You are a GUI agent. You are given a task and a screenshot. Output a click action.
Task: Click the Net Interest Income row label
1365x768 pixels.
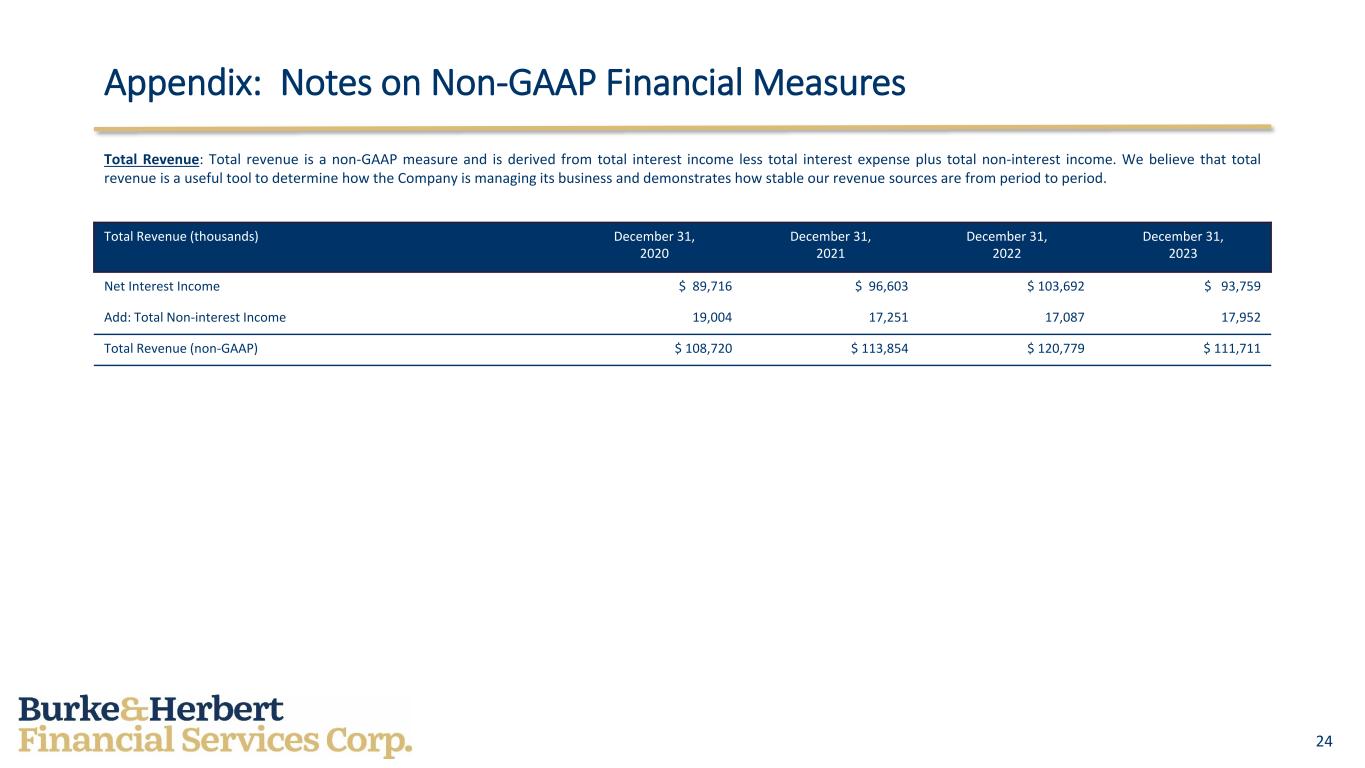click(x=162, y=286)
